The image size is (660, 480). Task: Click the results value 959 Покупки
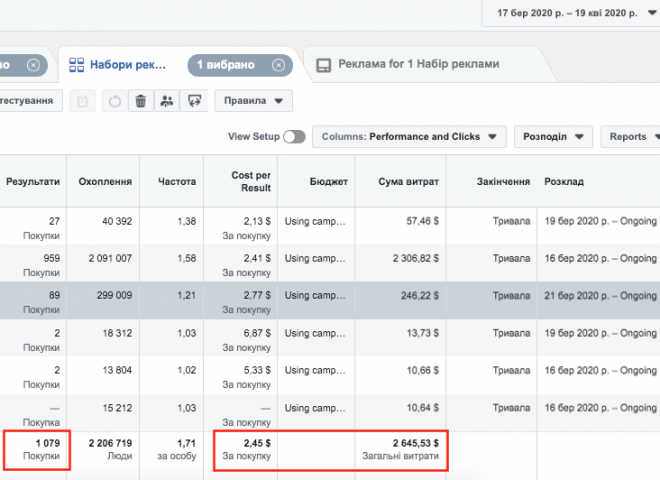(x=41, y=265)
